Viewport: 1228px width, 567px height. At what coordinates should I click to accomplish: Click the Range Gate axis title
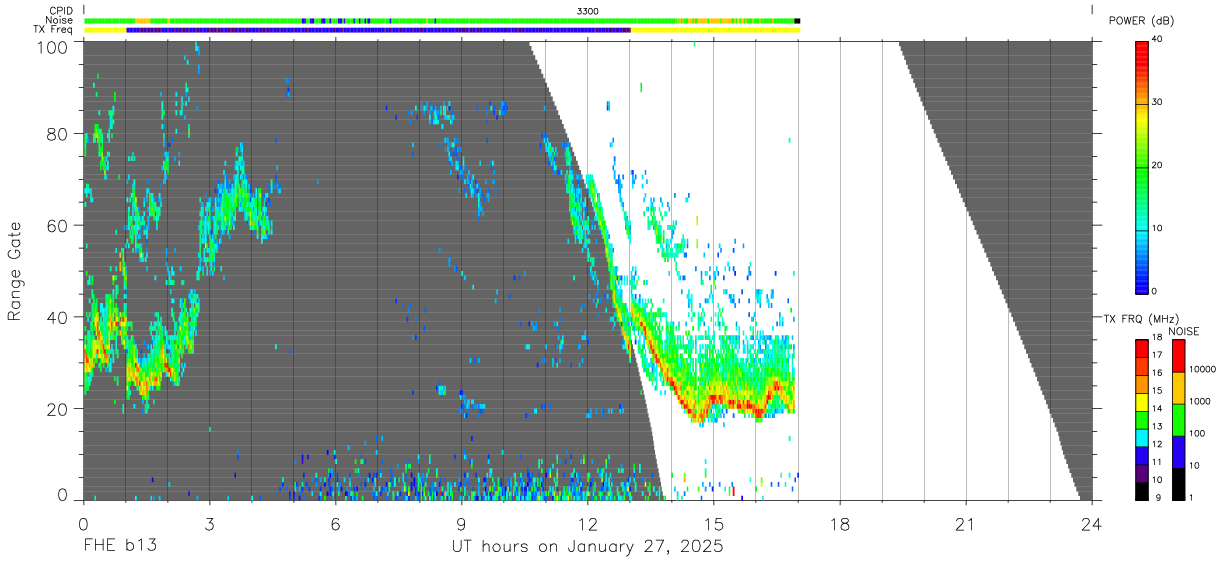pos(16,271)
